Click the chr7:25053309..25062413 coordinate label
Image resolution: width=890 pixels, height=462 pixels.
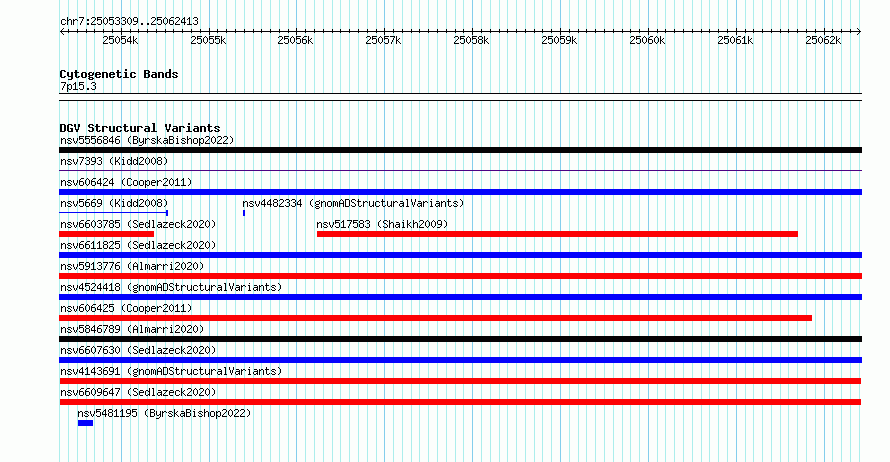point(129,22)
